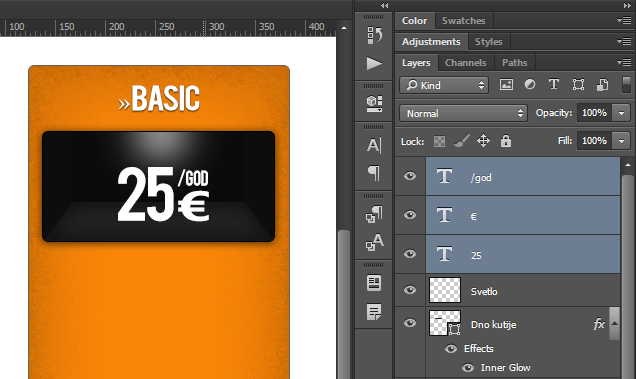Click canvas scroll up arrow
Screen dimensions: 636x379
[x=344, y=28]
